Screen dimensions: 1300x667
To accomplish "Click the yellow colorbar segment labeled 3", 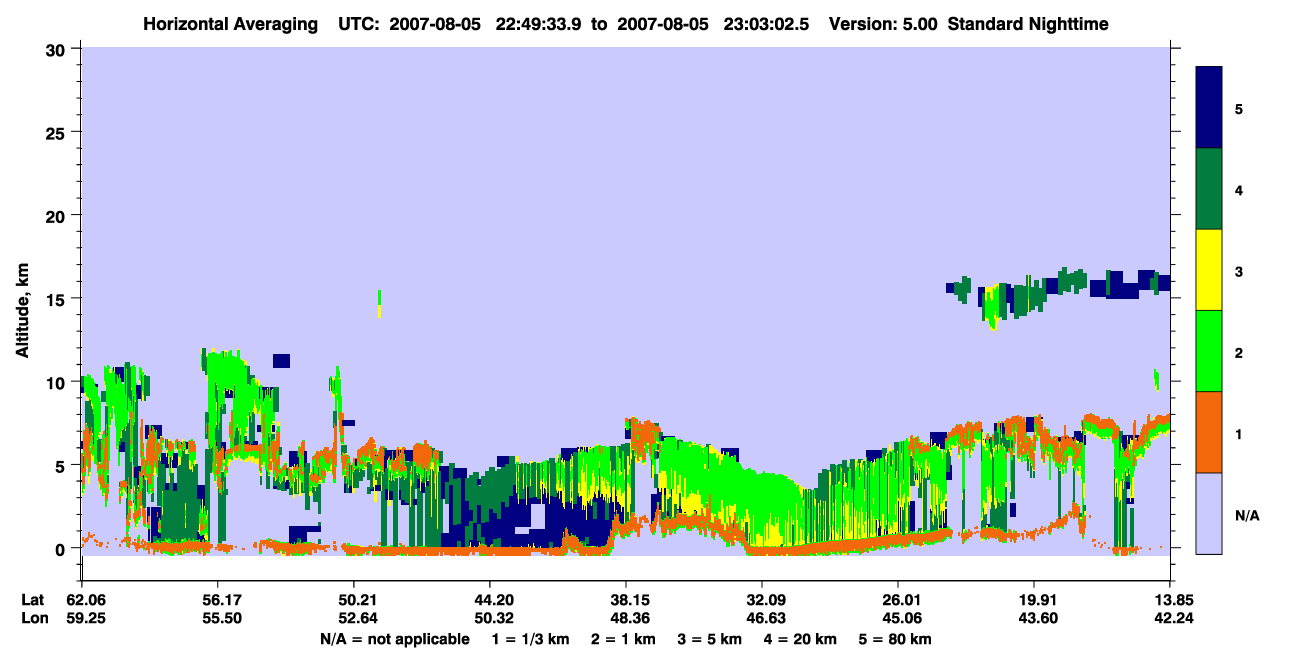I will [x=1209, y=270].
